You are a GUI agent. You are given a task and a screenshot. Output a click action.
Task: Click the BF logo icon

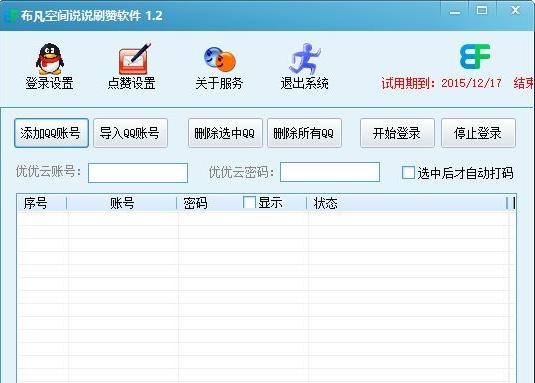[475, 56]
